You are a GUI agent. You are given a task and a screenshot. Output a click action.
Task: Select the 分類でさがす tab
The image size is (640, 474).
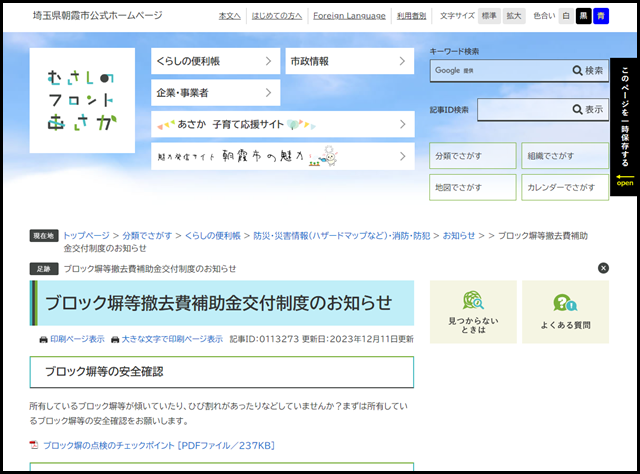(473, 156)
